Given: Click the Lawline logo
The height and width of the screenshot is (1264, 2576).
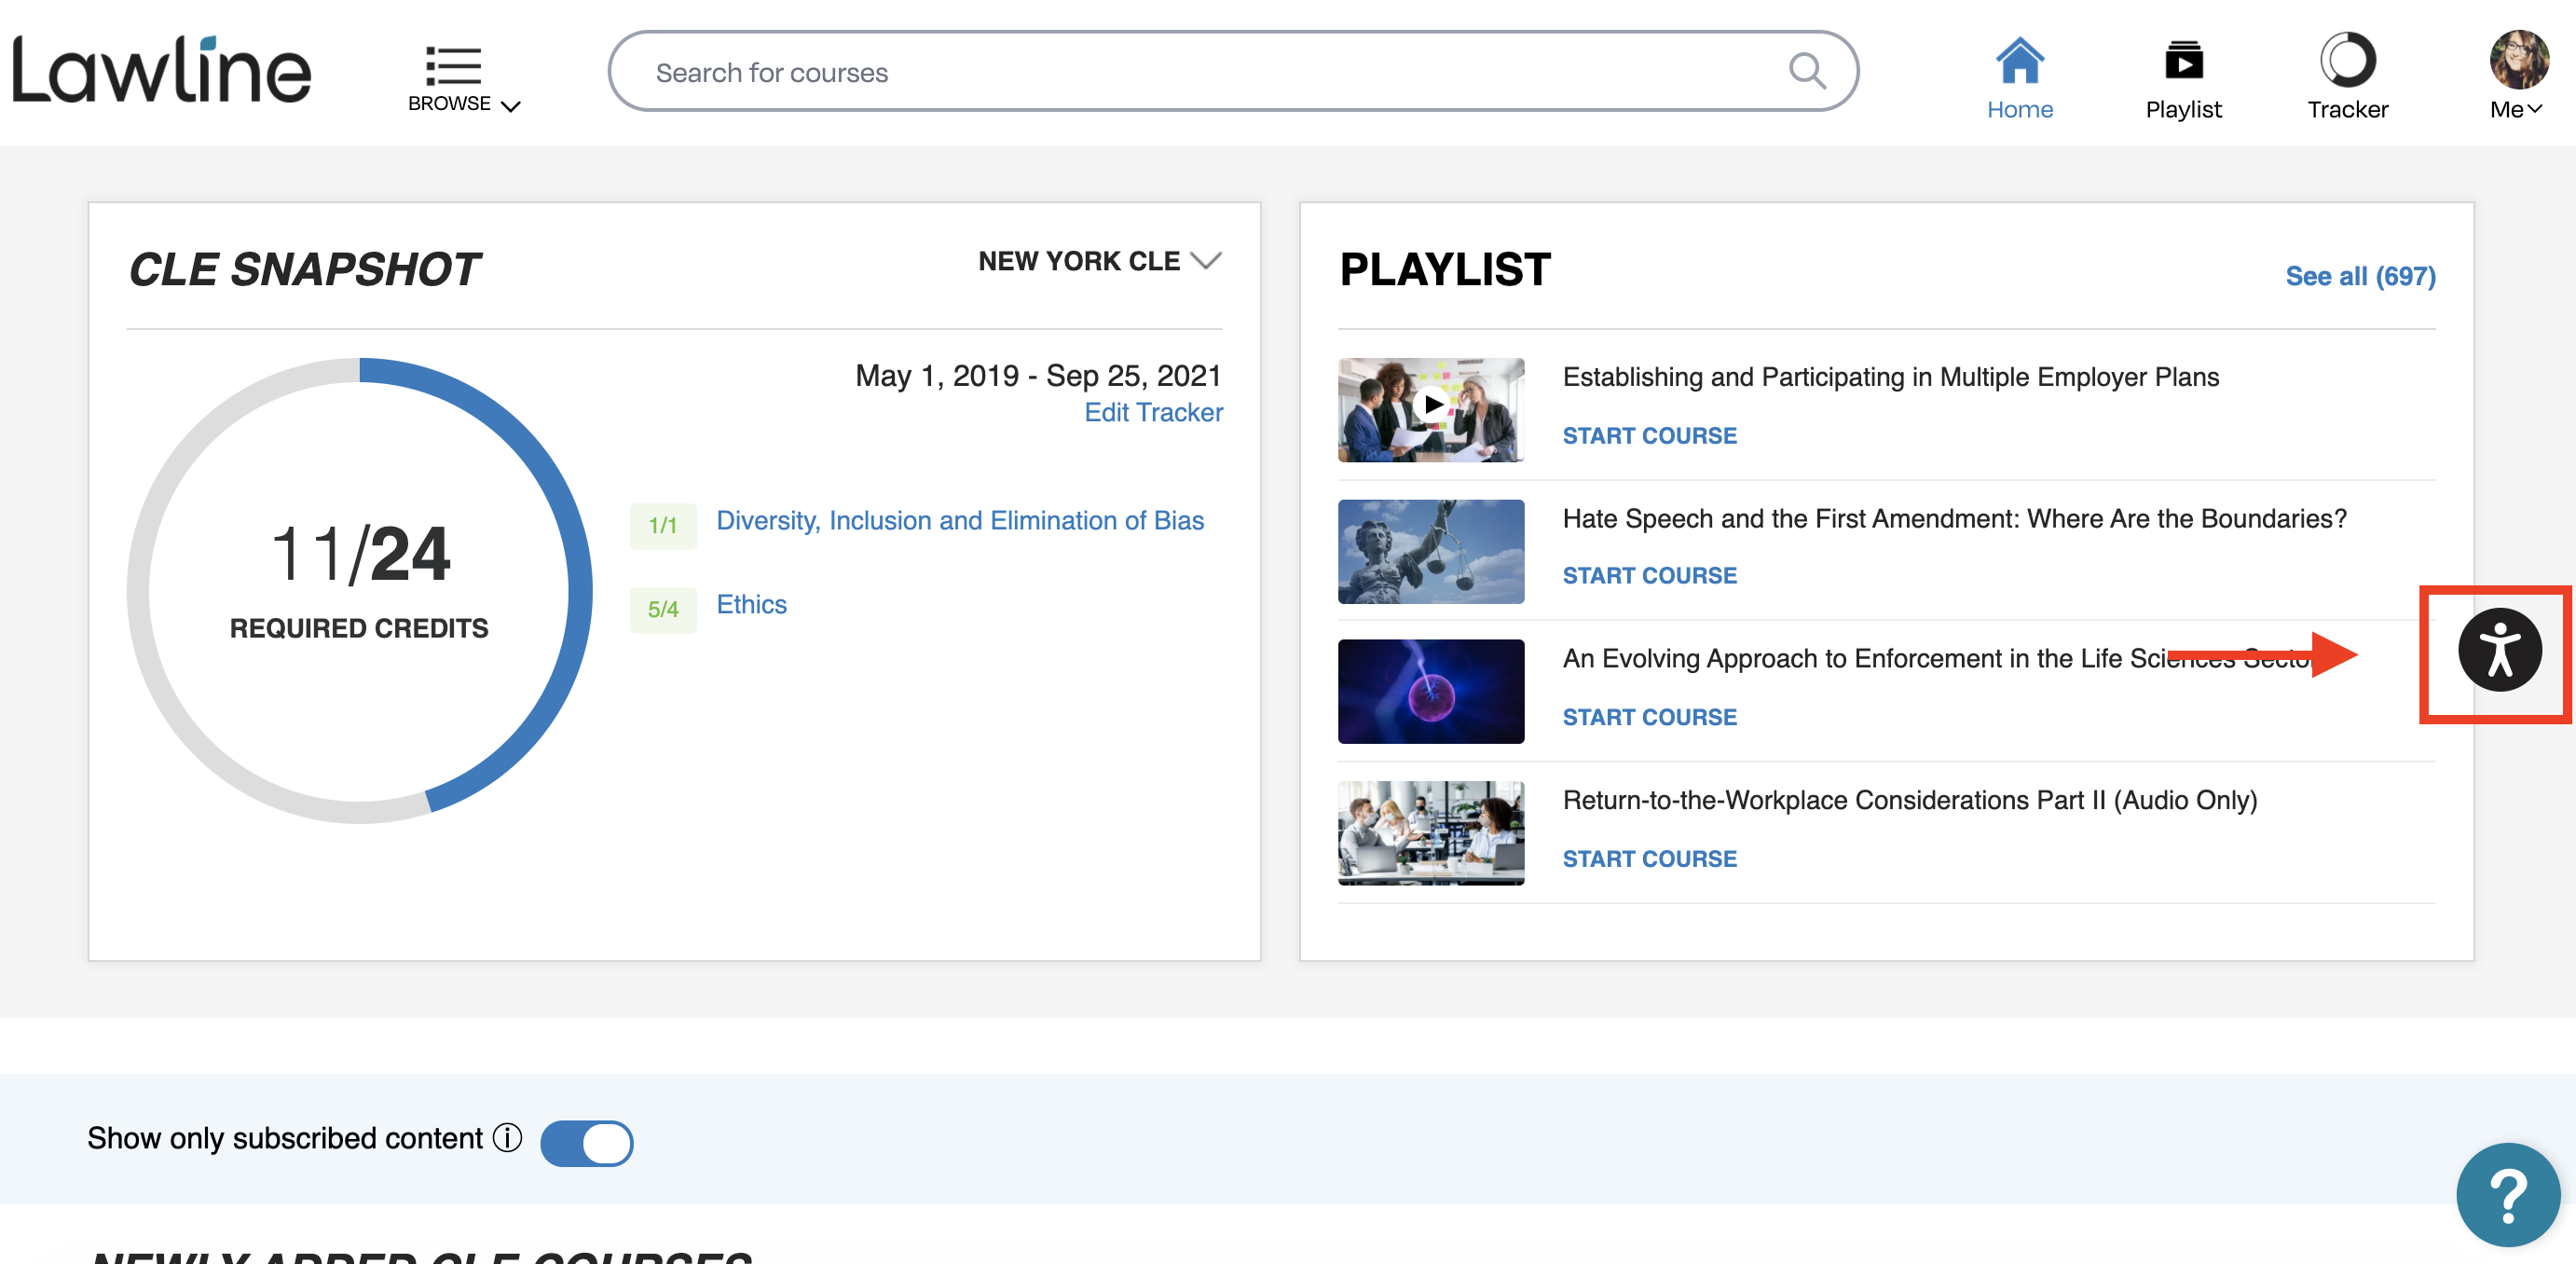Looking at the screenshot, I should pyautogui.click(x=161, y=70).
